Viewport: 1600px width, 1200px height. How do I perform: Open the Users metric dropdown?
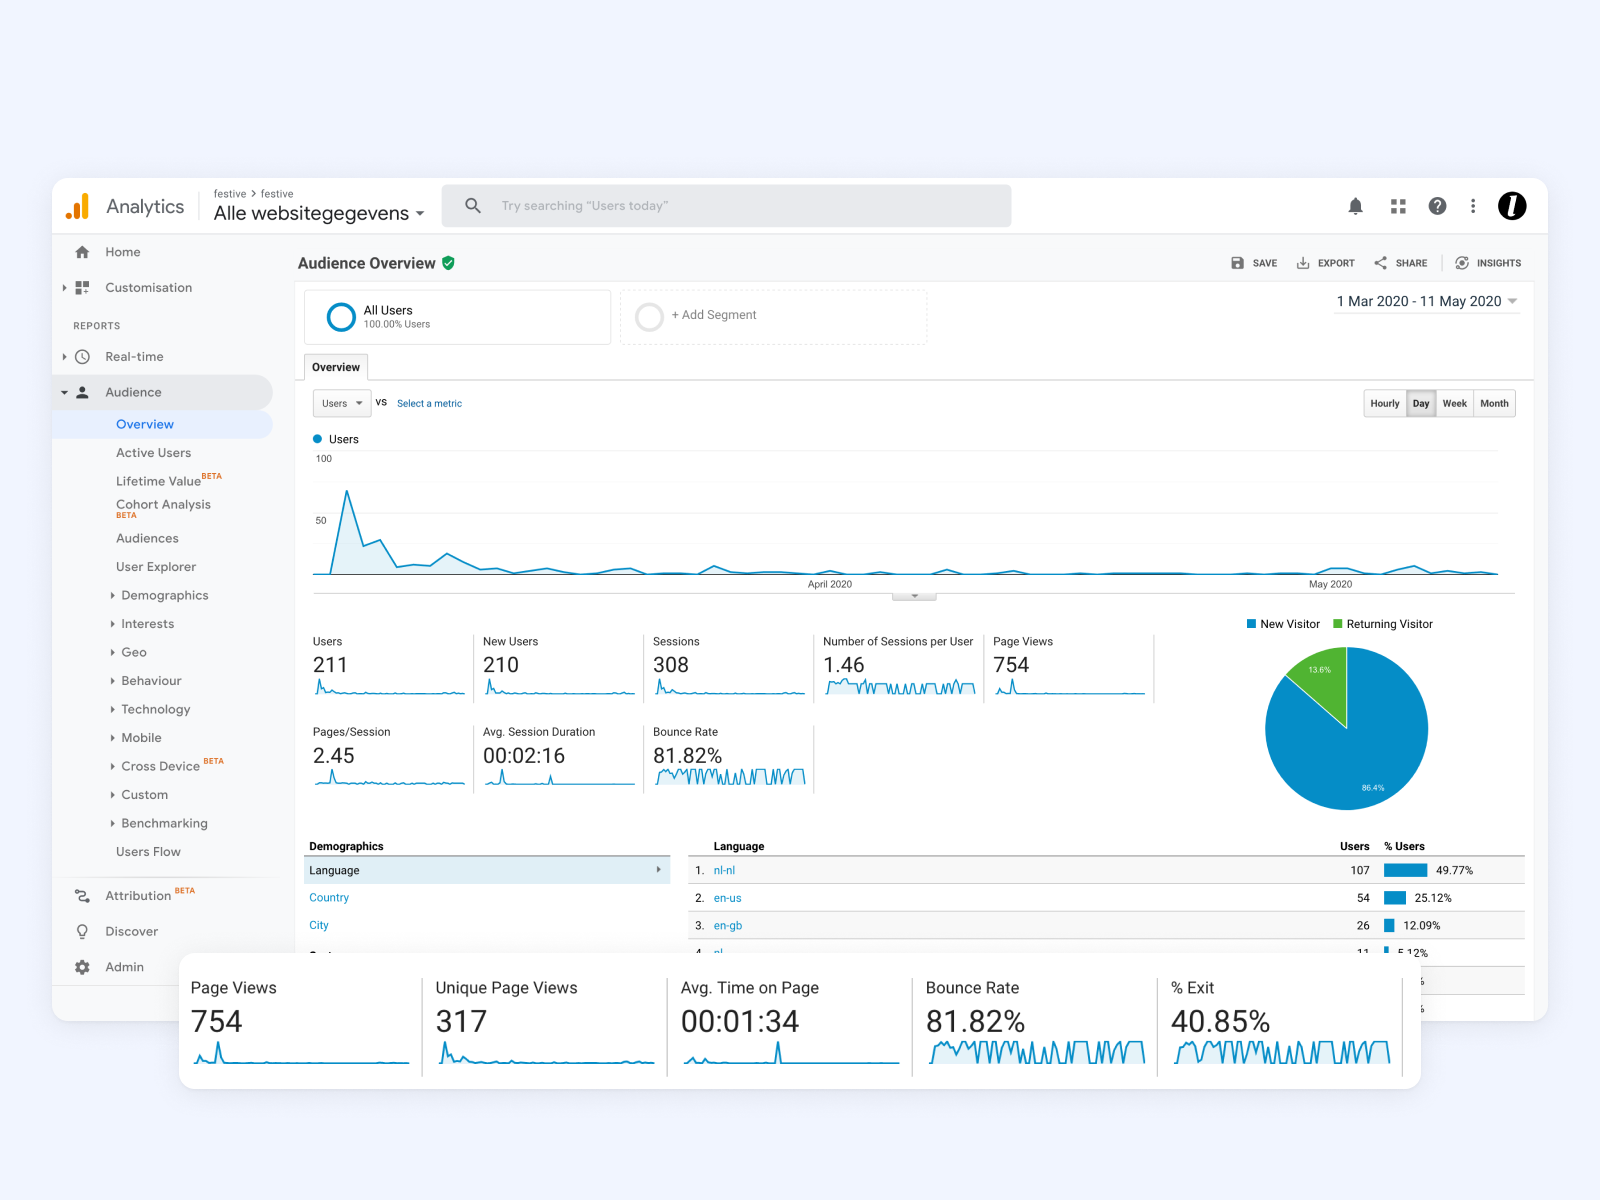341,403
